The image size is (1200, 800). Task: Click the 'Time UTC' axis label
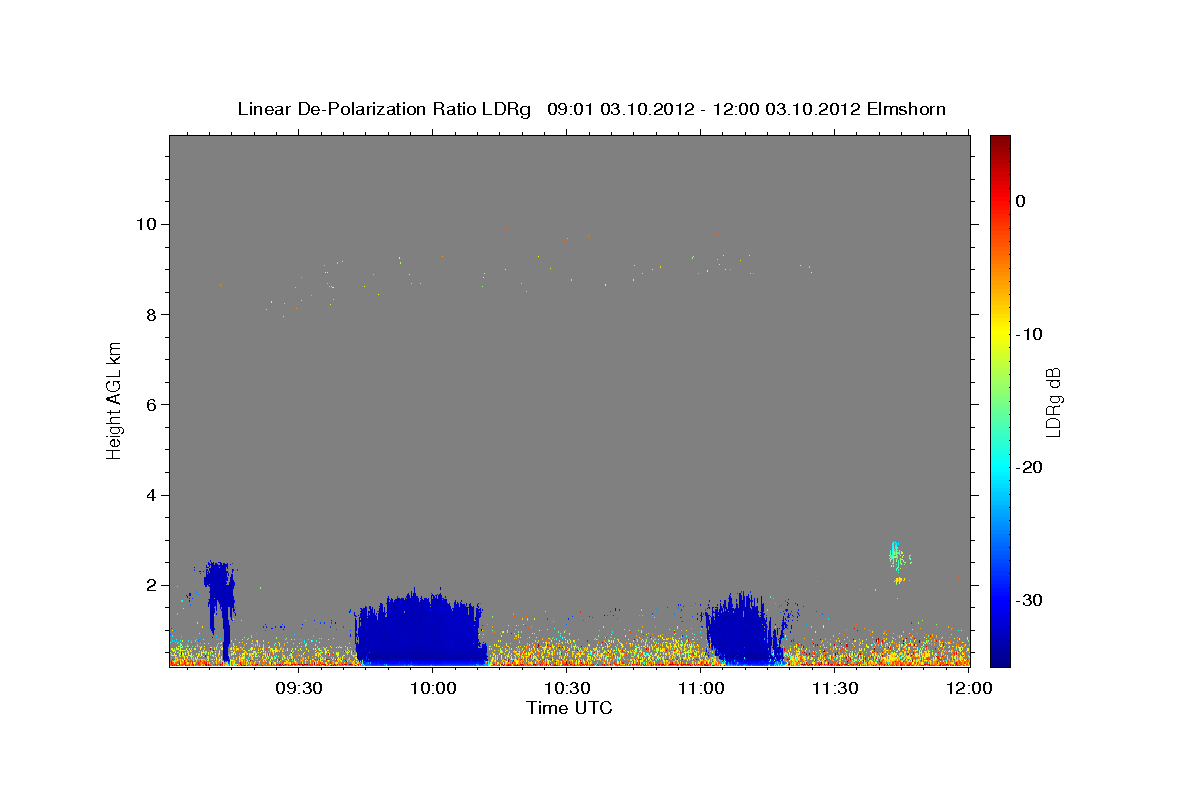click(x=569, y=708)
